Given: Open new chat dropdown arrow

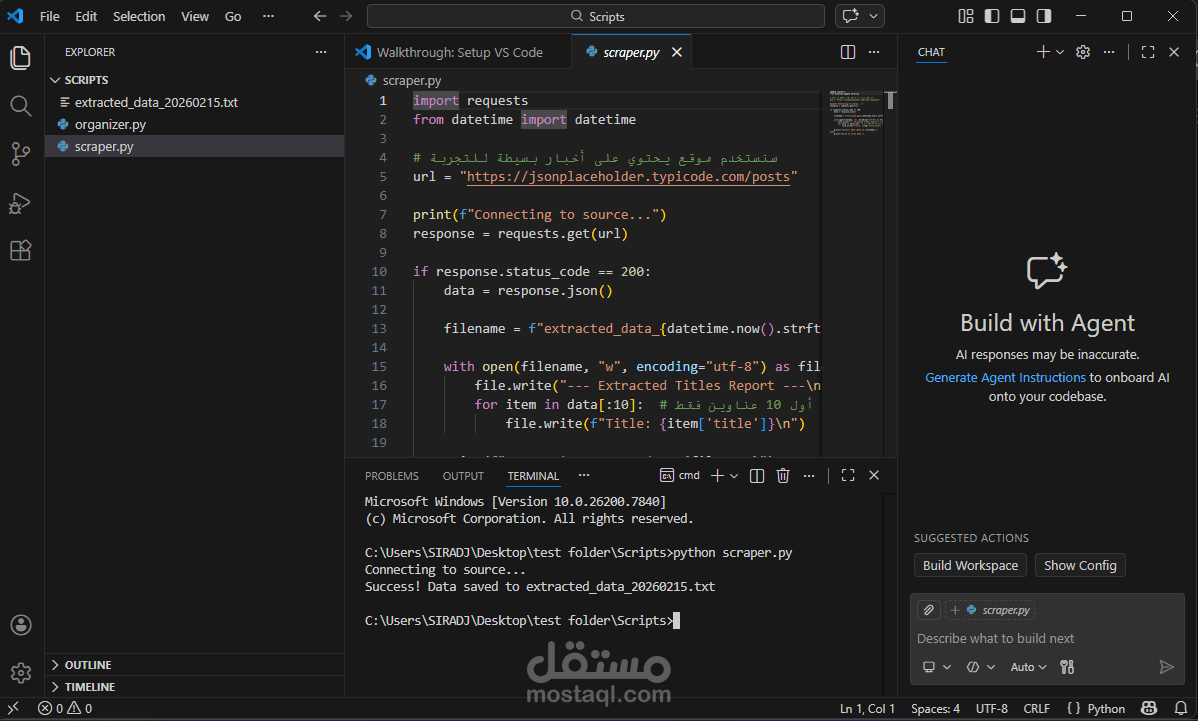Looking at the screenshot, I should (x=1060, y=52).
